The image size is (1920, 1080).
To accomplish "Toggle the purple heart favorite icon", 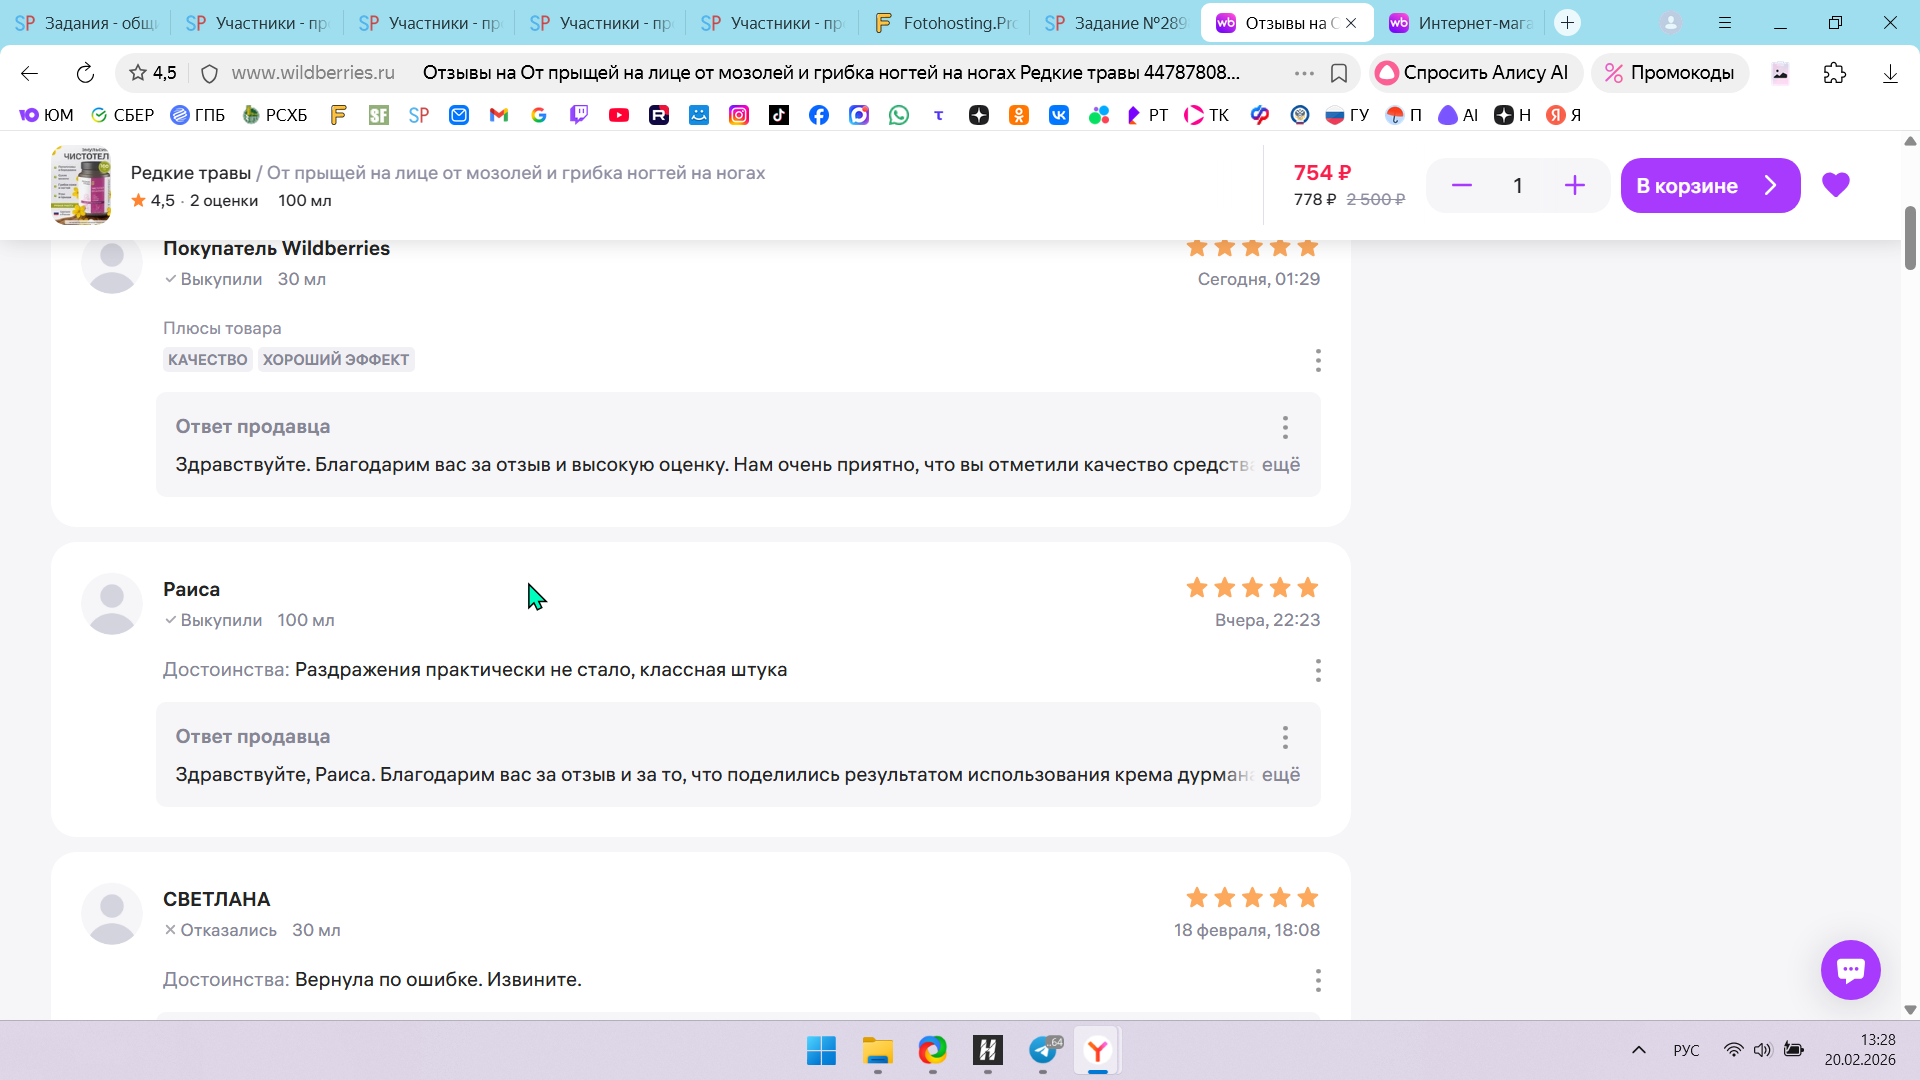I will [x=1835, y=185].
